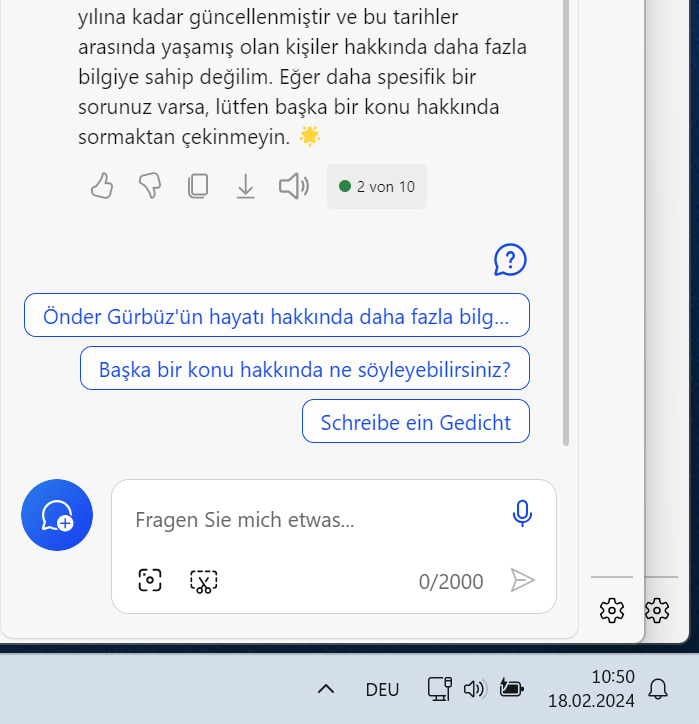Screen dimensions: 699x724
Task: Send the message with arrow icon
Action: (x=523, y=580)
